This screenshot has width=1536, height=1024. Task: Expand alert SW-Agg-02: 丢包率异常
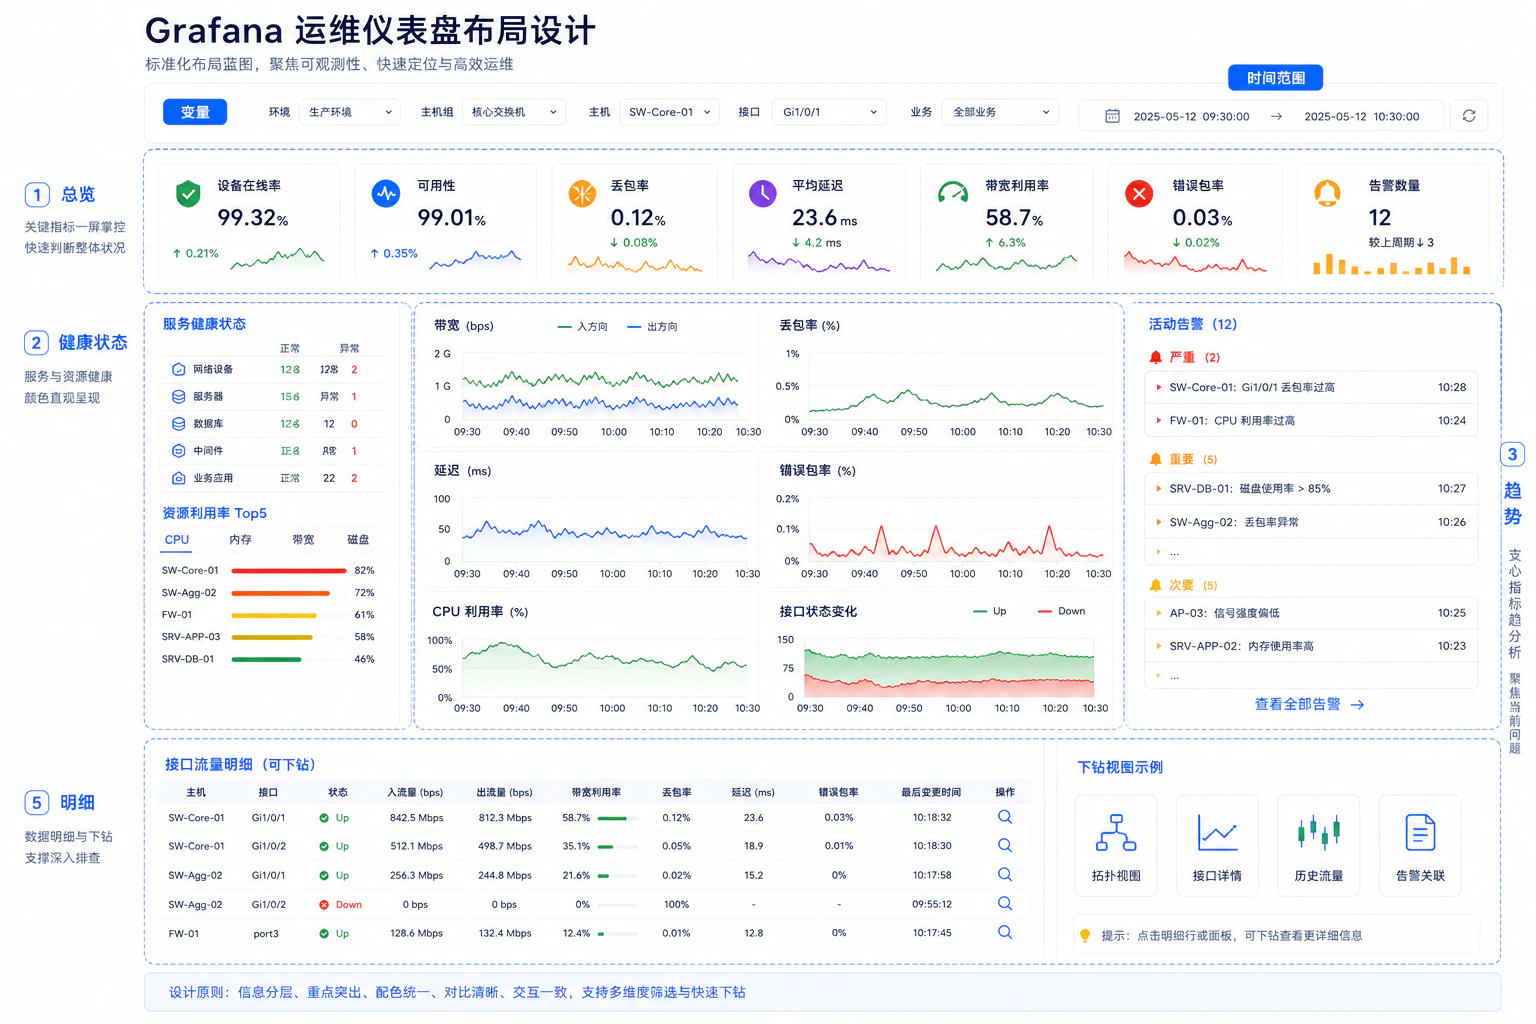[1311, 522]
